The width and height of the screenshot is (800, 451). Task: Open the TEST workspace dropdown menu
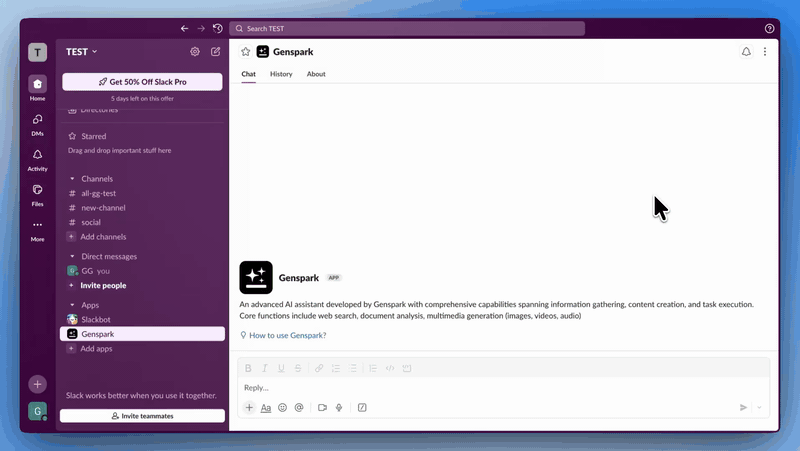pyautogui.click(x=82, y=52)
